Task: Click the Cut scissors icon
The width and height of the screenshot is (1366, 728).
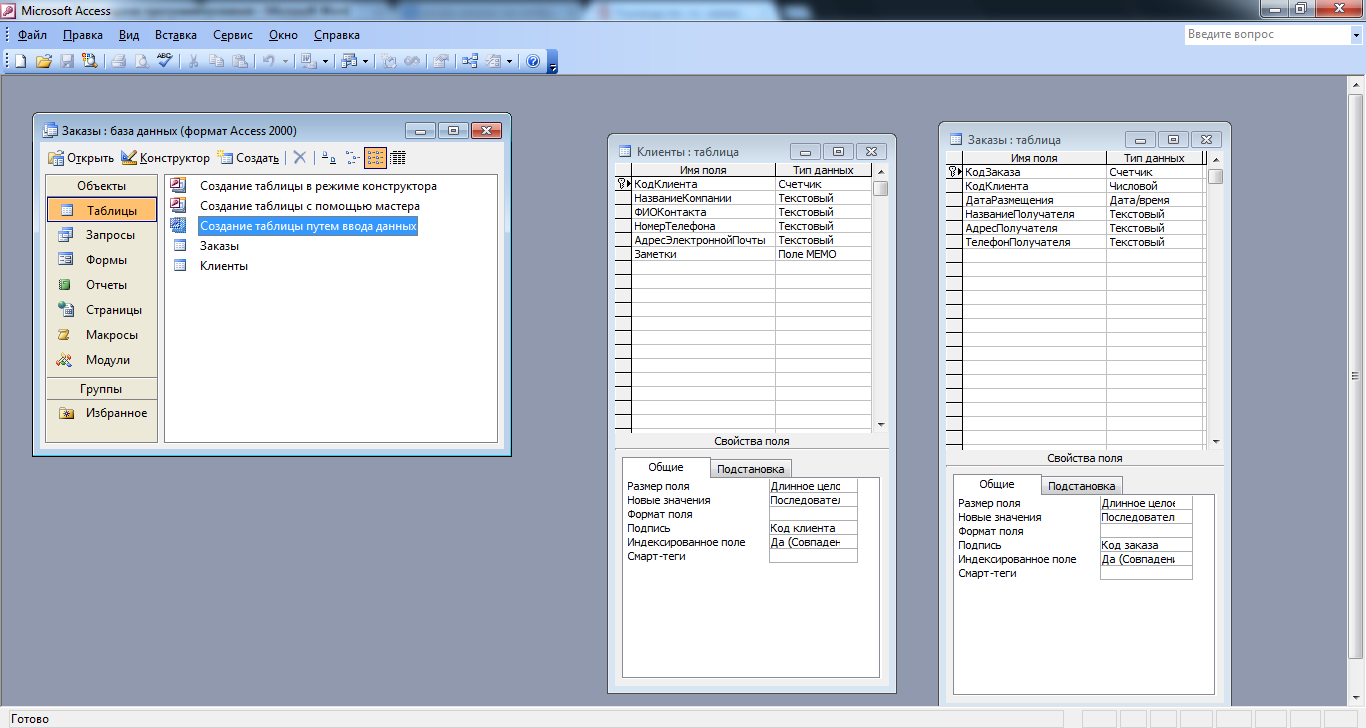Action: tap(193, 61)
